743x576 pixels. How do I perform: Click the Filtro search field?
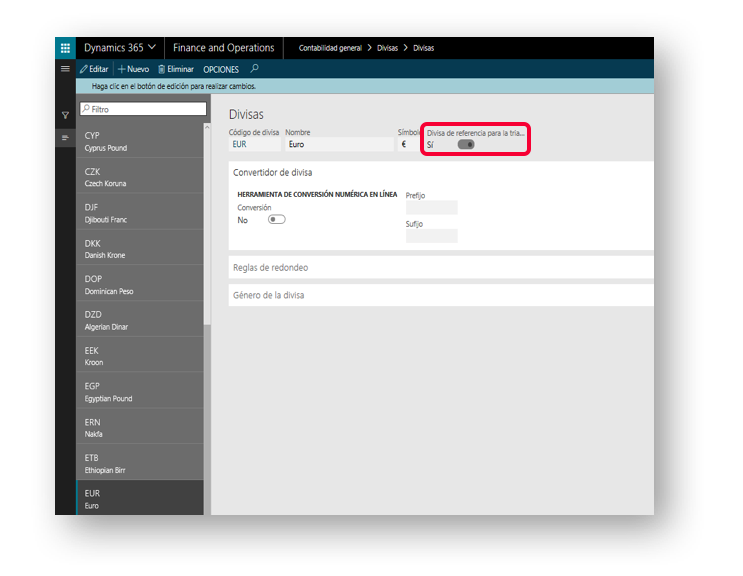click(143, 109)
